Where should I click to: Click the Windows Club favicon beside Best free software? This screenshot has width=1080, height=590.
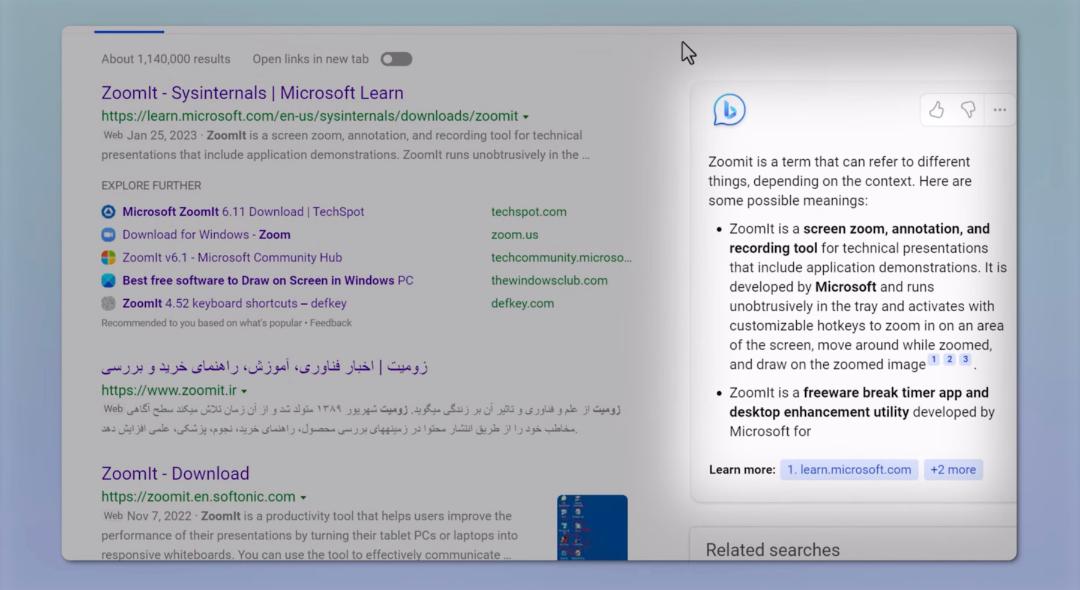tap(108, 280)
